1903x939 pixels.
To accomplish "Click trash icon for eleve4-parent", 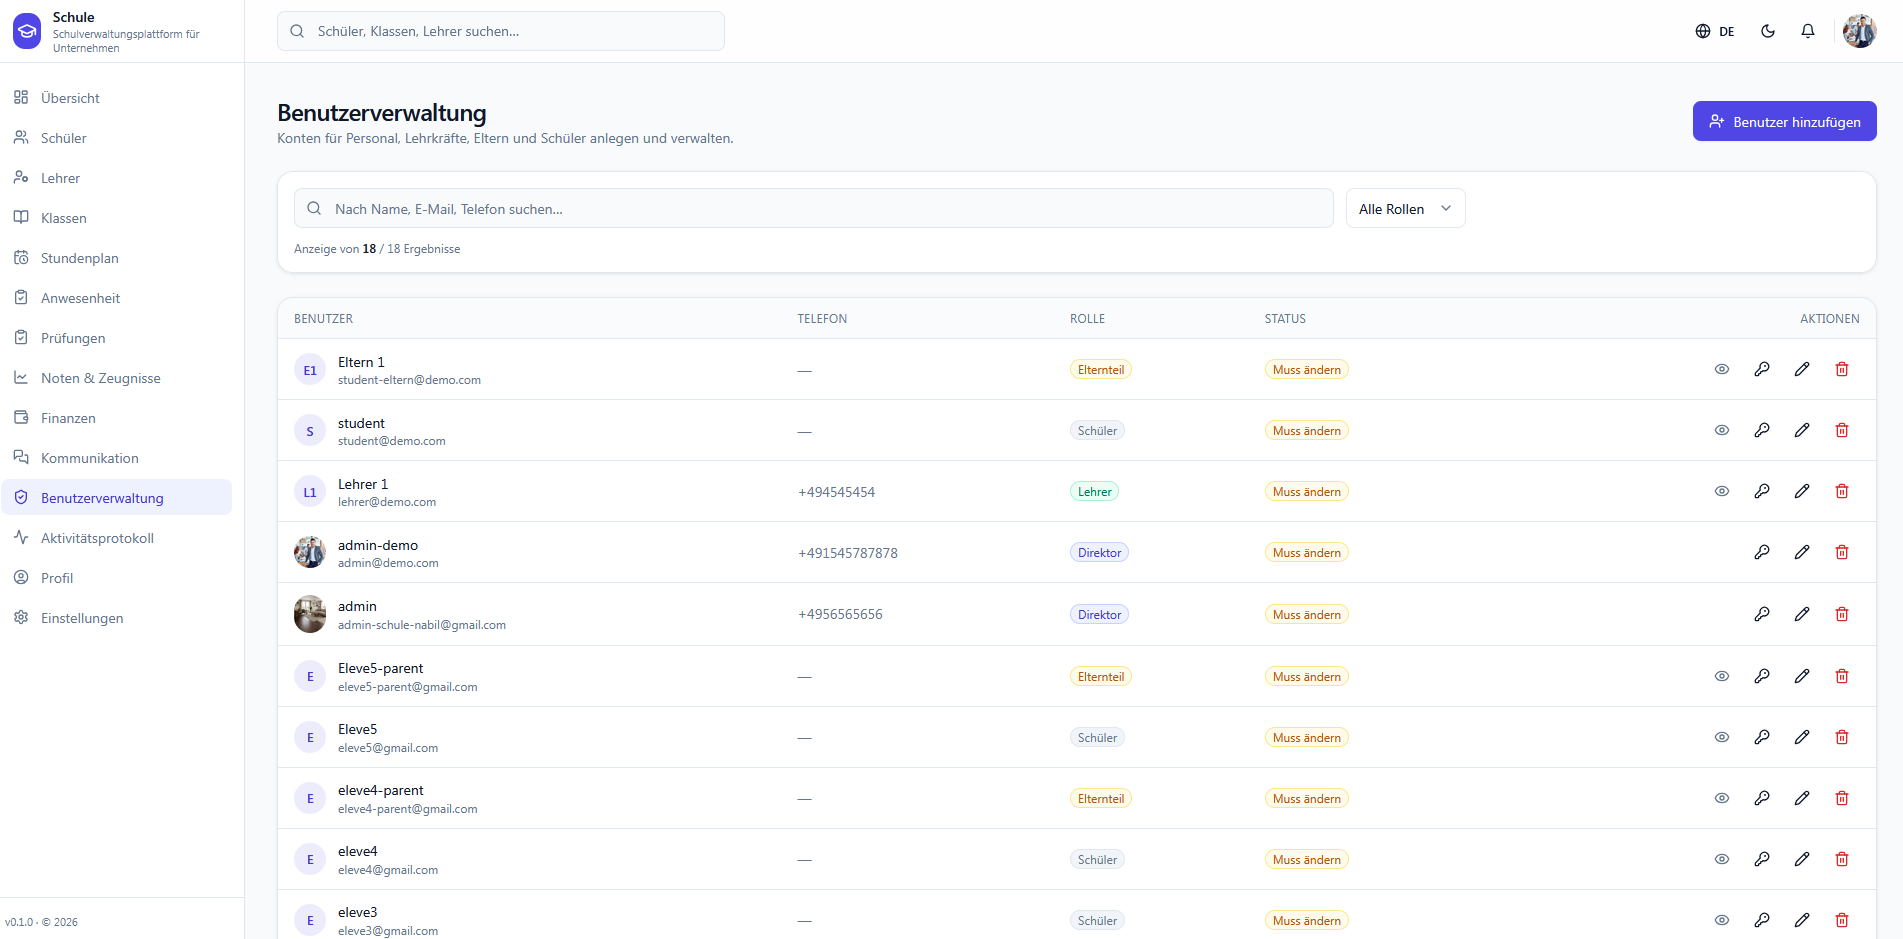I will click(x=1842, y=798).
